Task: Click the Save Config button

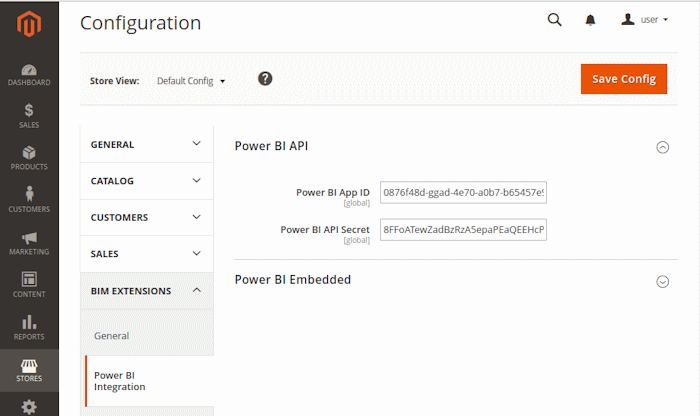Action: pyautogui.click(x=624, y=79)
